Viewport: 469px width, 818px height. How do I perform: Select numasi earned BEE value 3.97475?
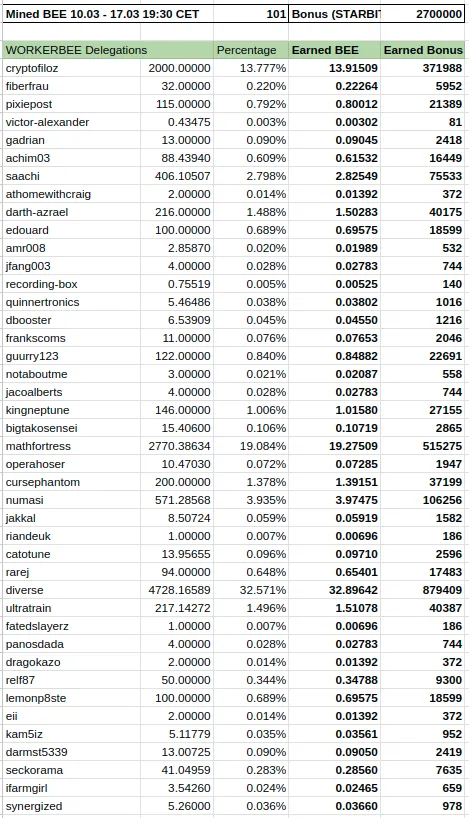334,500
